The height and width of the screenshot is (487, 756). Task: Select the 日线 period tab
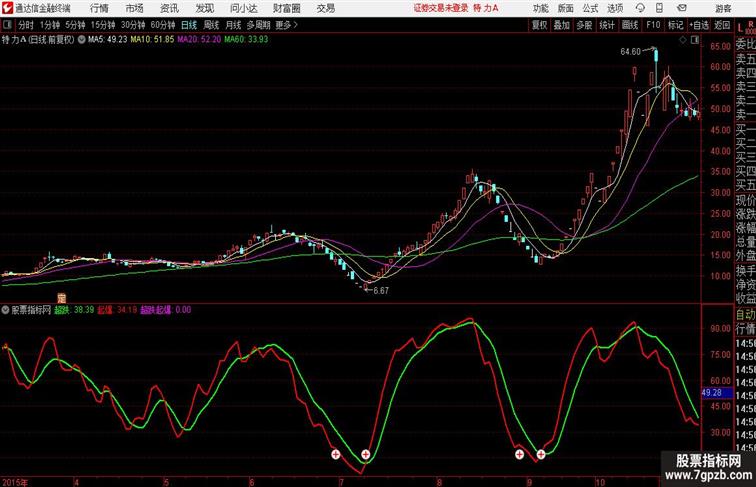point(189,25)
